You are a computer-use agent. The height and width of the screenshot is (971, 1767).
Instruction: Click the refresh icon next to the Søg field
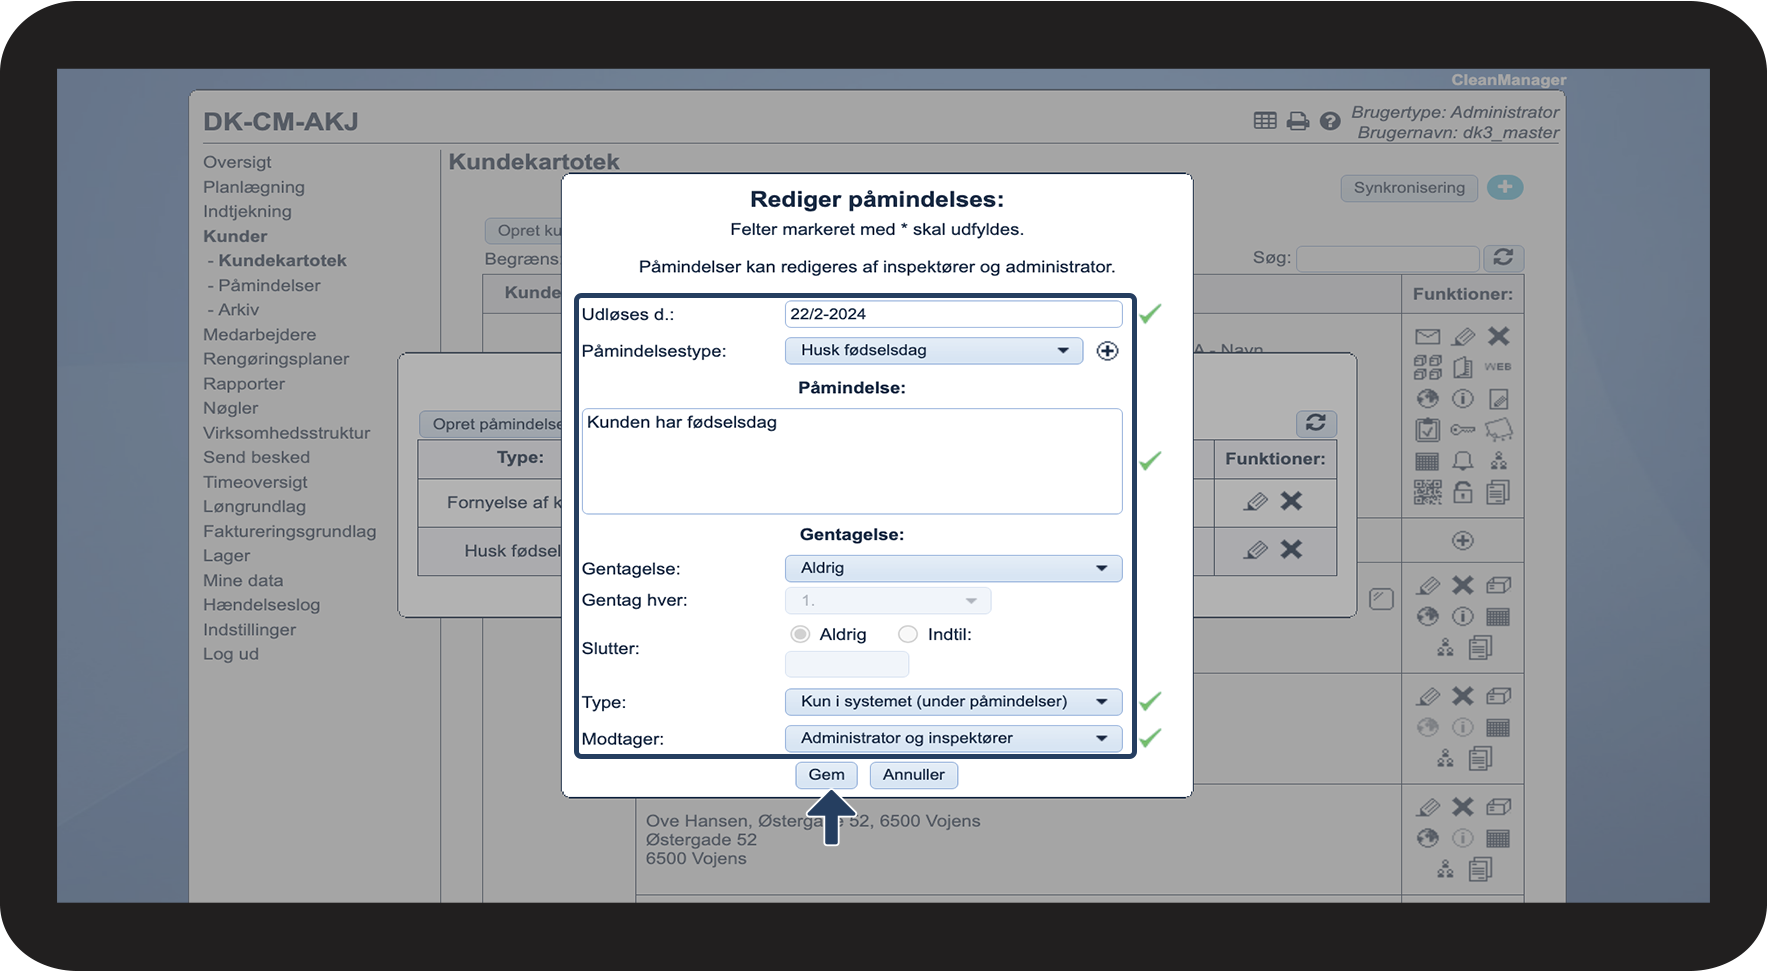pos(1503,257)
